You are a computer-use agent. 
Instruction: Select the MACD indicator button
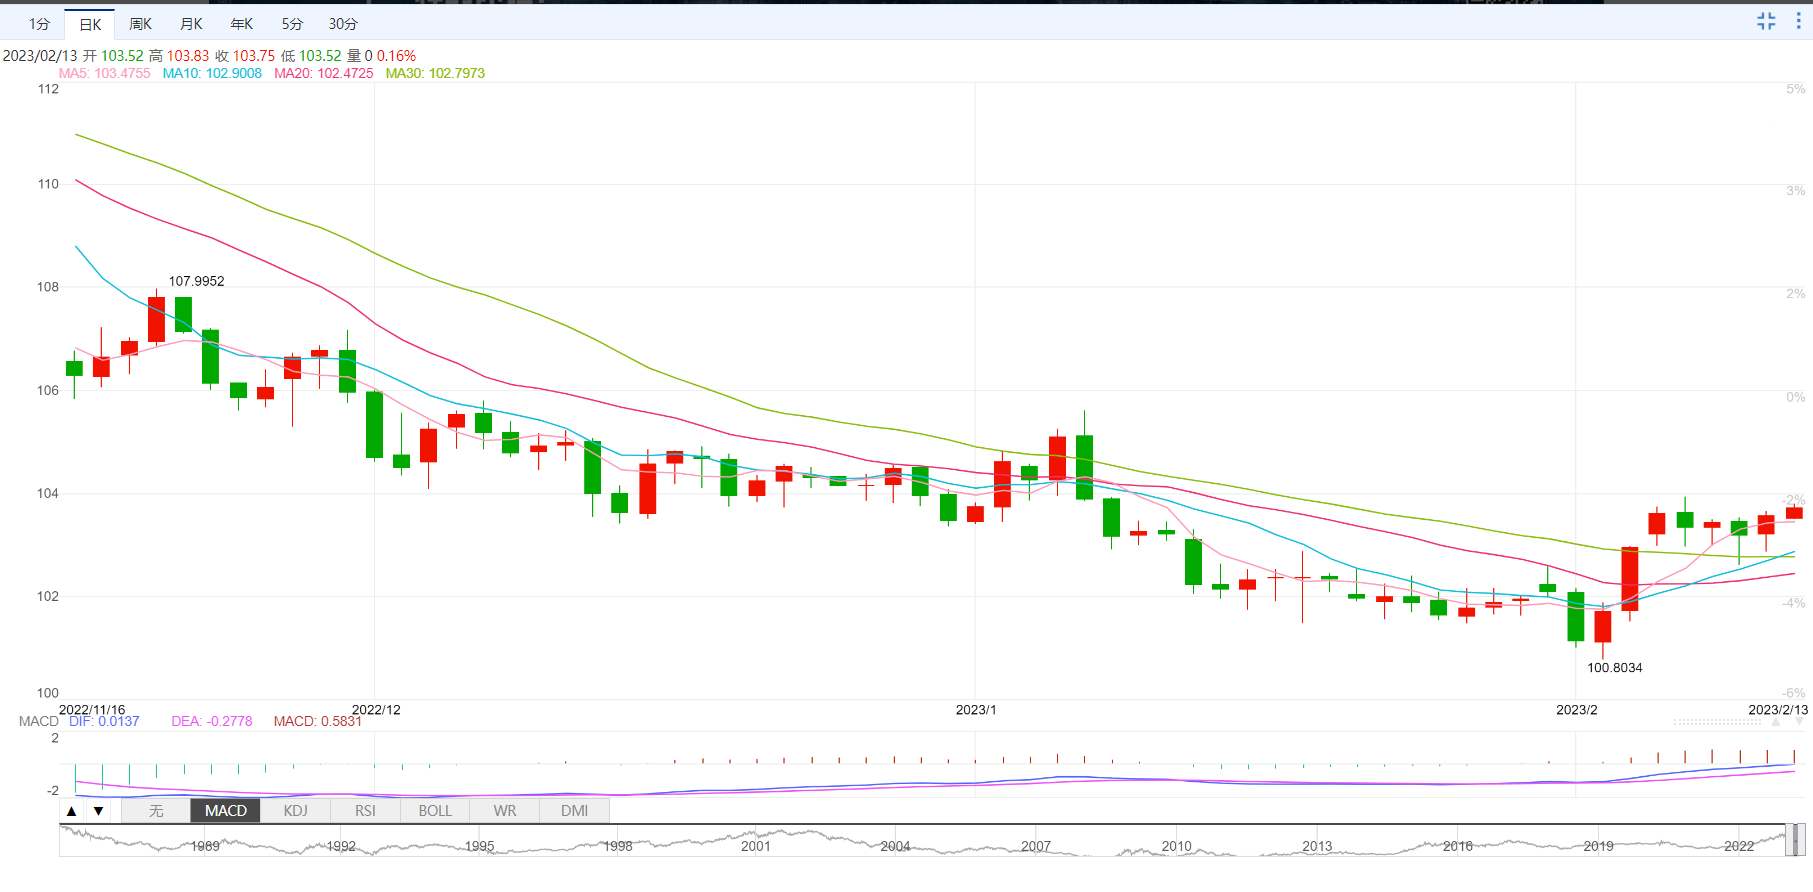click(x=225, y=811)
